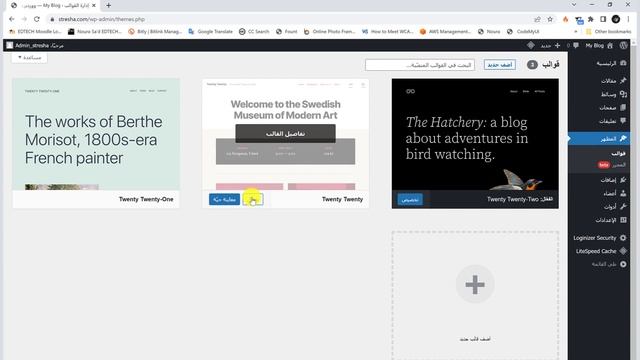Click the Tools wrench icon in sidebar
This screenshot has height=360, width=640.
pyautogui.click(x=623, y=207)
